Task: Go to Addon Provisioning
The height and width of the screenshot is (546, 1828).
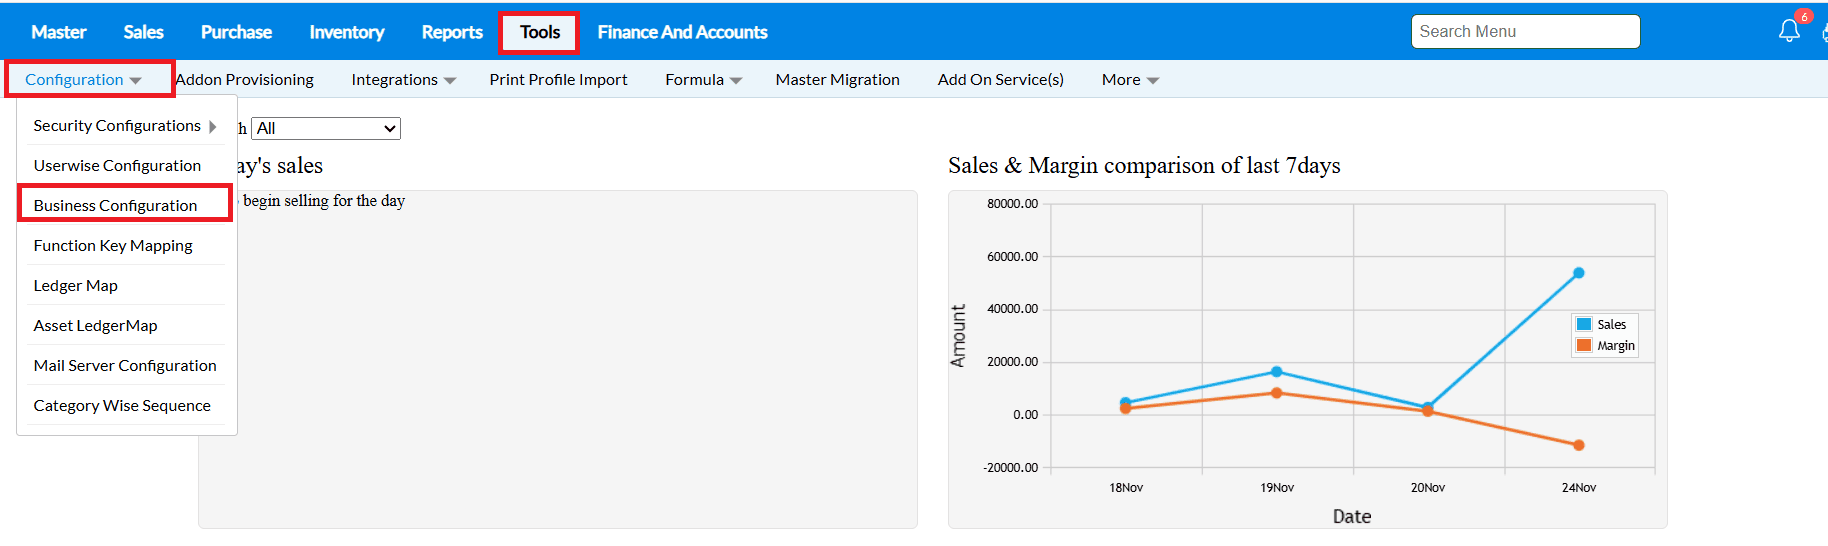Action: [x=245, y=80]
